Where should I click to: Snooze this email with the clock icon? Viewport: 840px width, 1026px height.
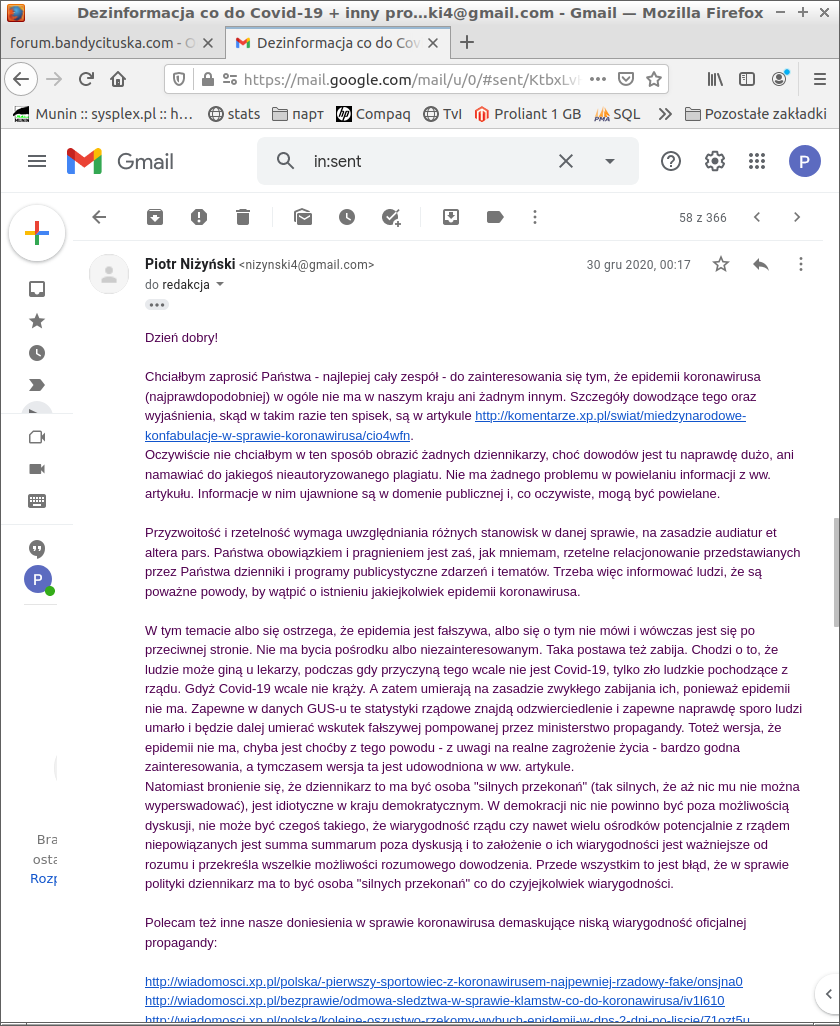point(347,217)
